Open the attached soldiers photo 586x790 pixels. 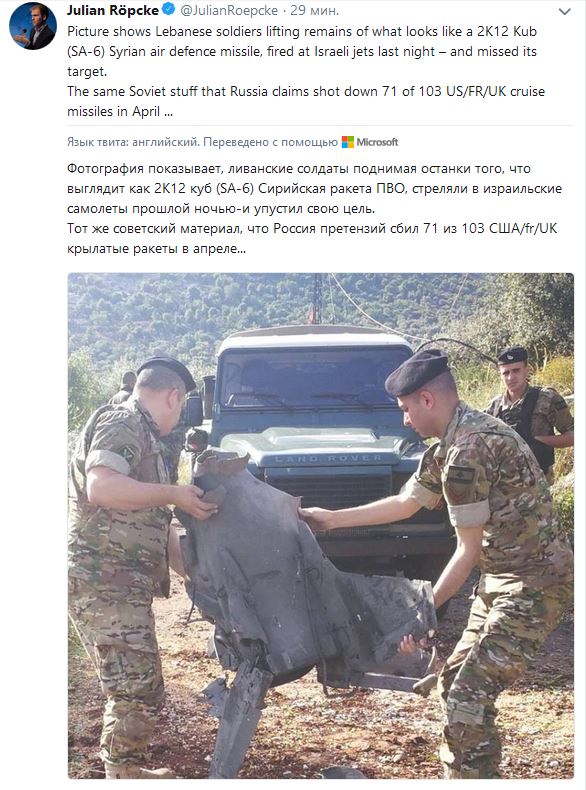click(321, 525)
